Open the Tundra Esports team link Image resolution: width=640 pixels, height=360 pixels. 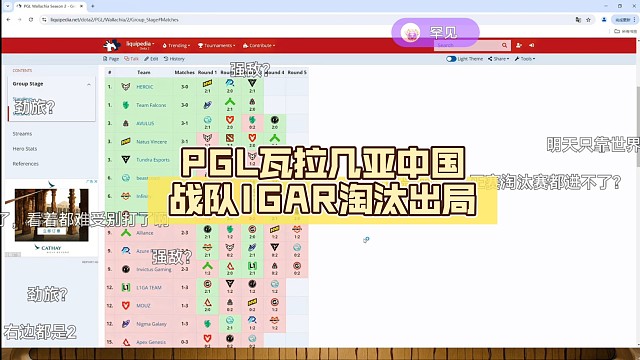[x=153, y=160]
